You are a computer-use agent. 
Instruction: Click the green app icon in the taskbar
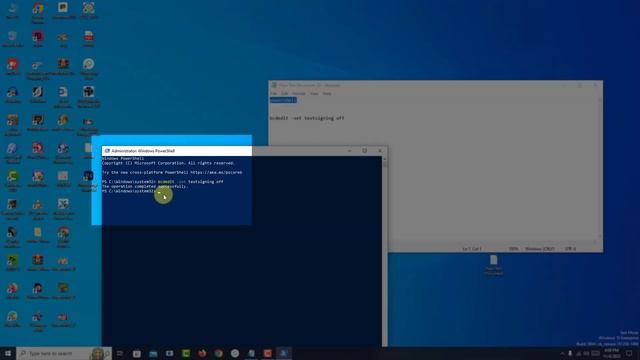[x=186, y=353]
